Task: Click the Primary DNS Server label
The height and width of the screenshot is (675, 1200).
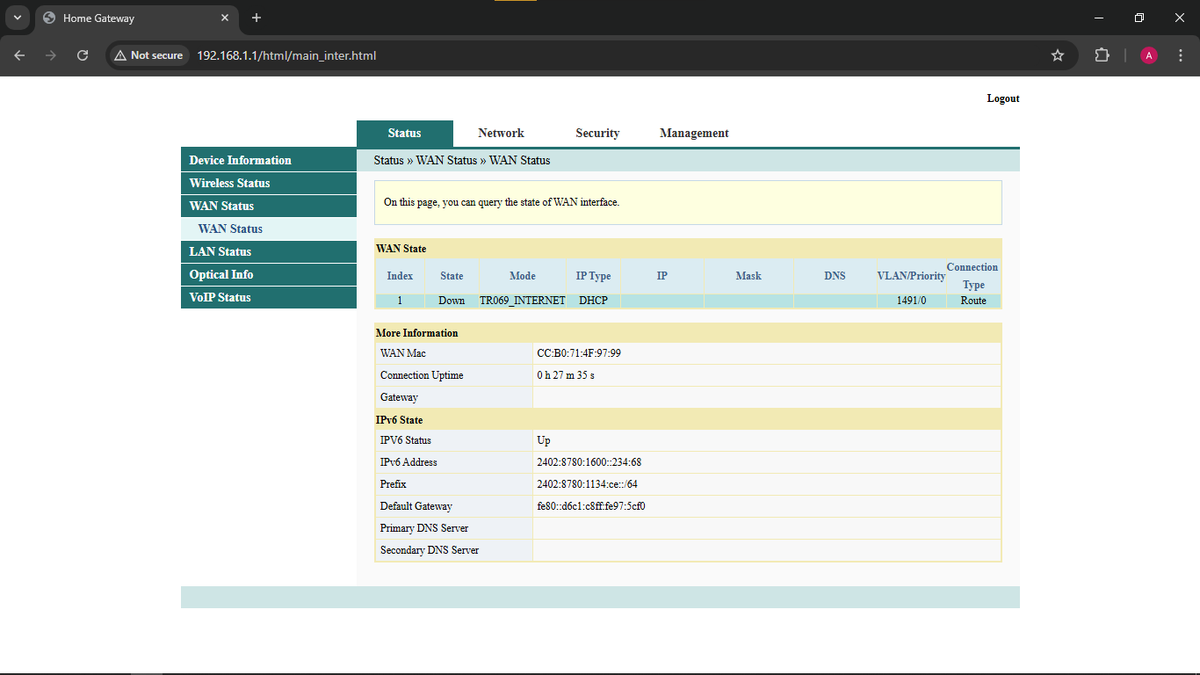Action: click(x=424, y=528)
